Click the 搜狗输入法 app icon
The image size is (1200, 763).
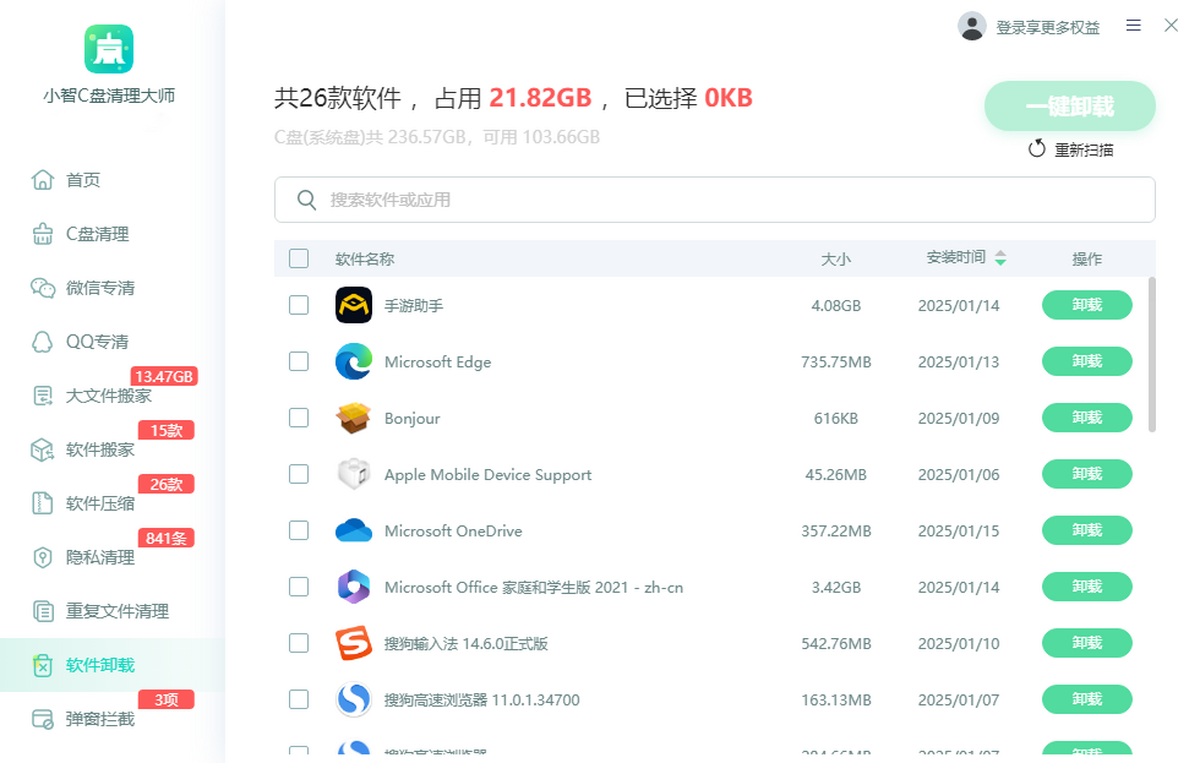pyautogui.click(x=354, y=643)
